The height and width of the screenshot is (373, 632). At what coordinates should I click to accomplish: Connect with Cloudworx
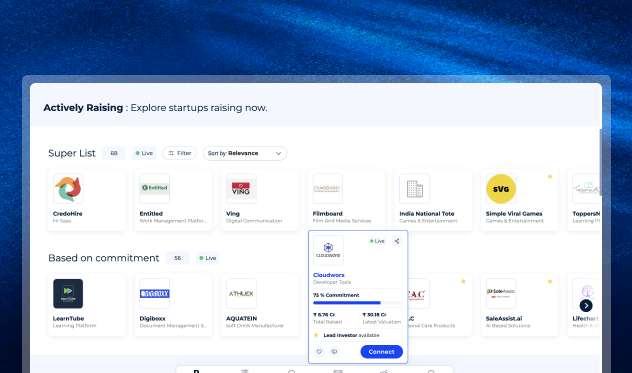coord(381,352)
